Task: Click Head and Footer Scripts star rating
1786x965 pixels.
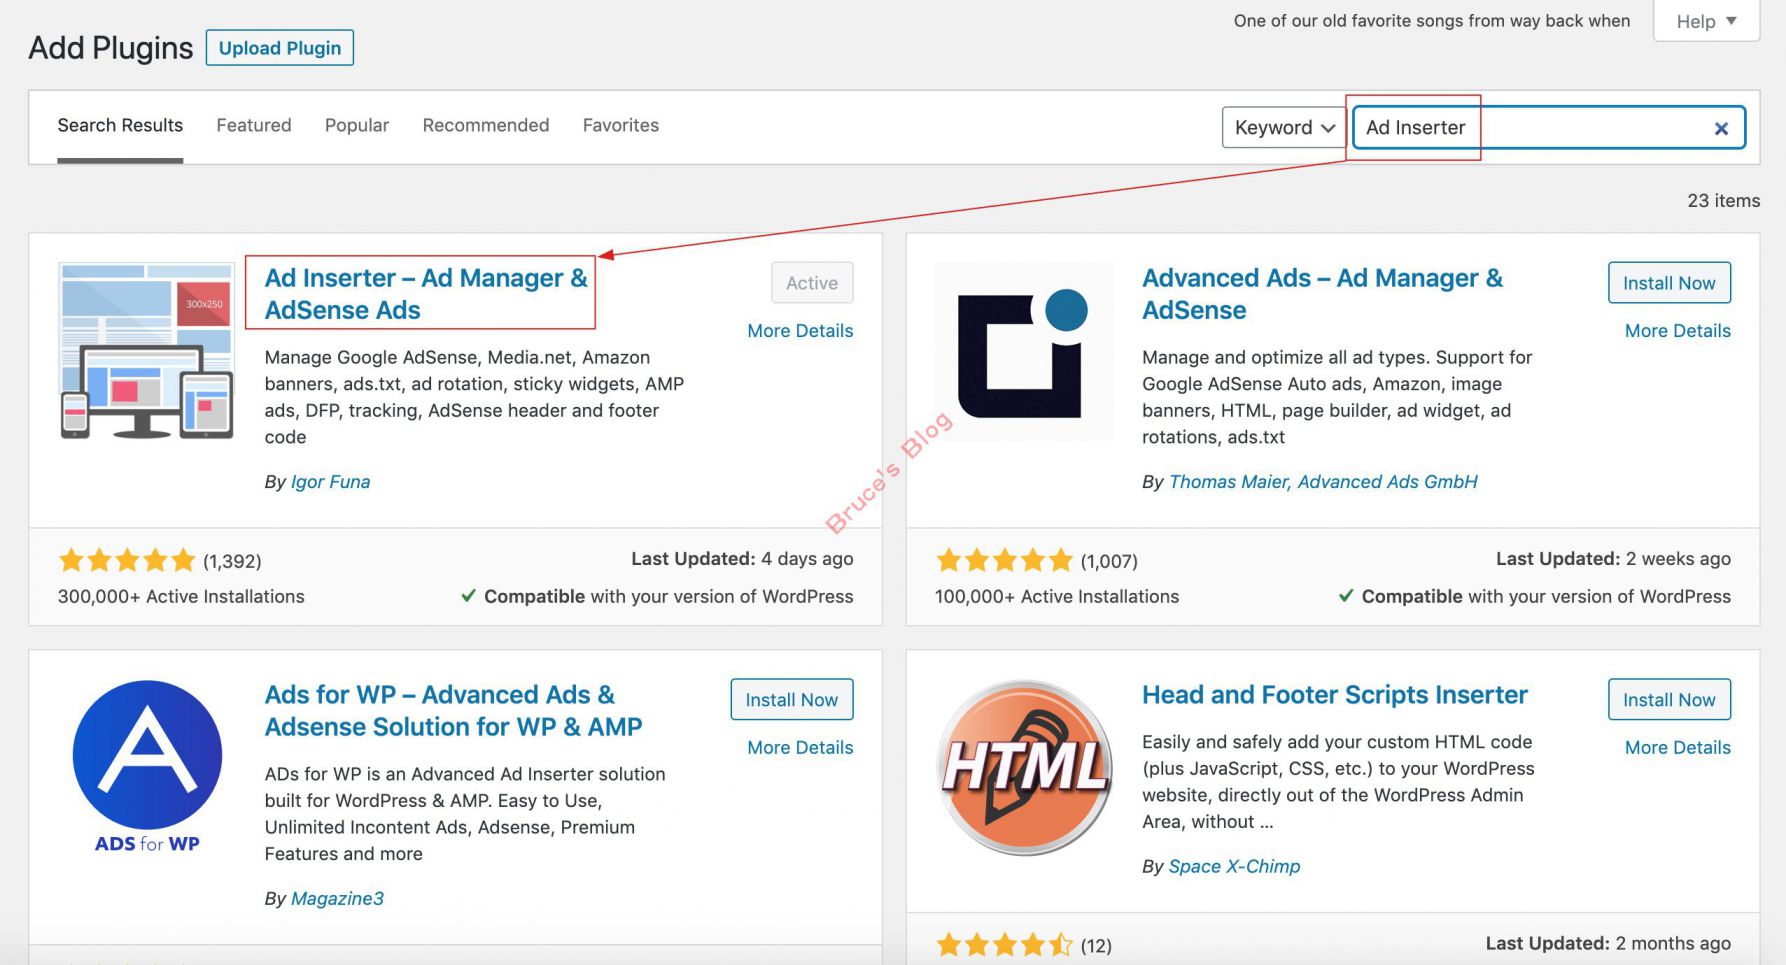Action: click(1004, 944)
